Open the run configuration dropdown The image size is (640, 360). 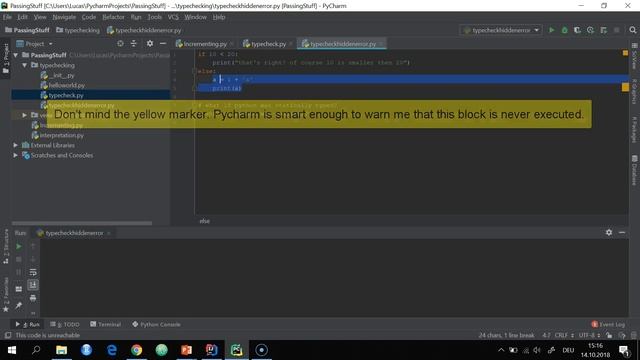(x=502, y=30)
